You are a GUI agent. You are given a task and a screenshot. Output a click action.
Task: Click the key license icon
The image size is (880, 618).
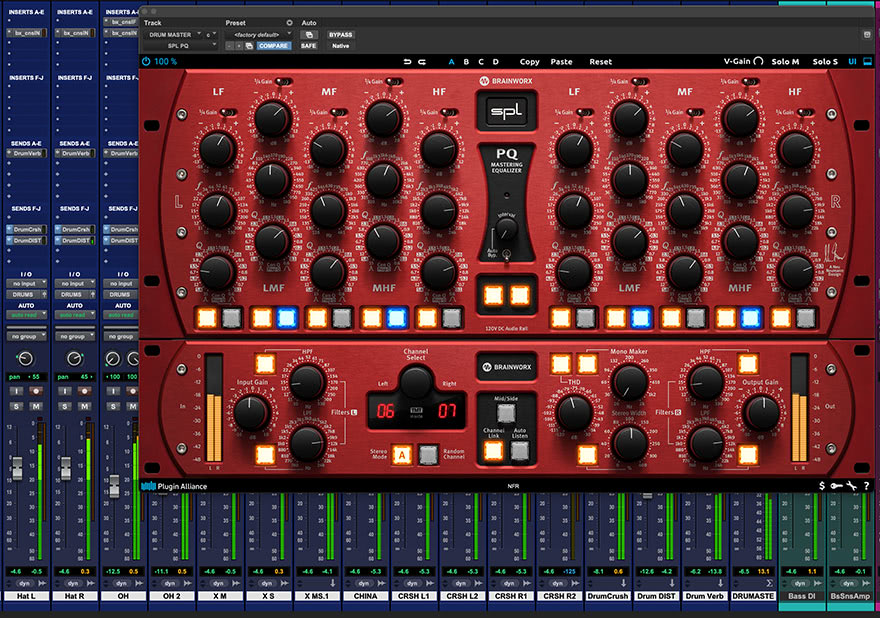(836, 486)
